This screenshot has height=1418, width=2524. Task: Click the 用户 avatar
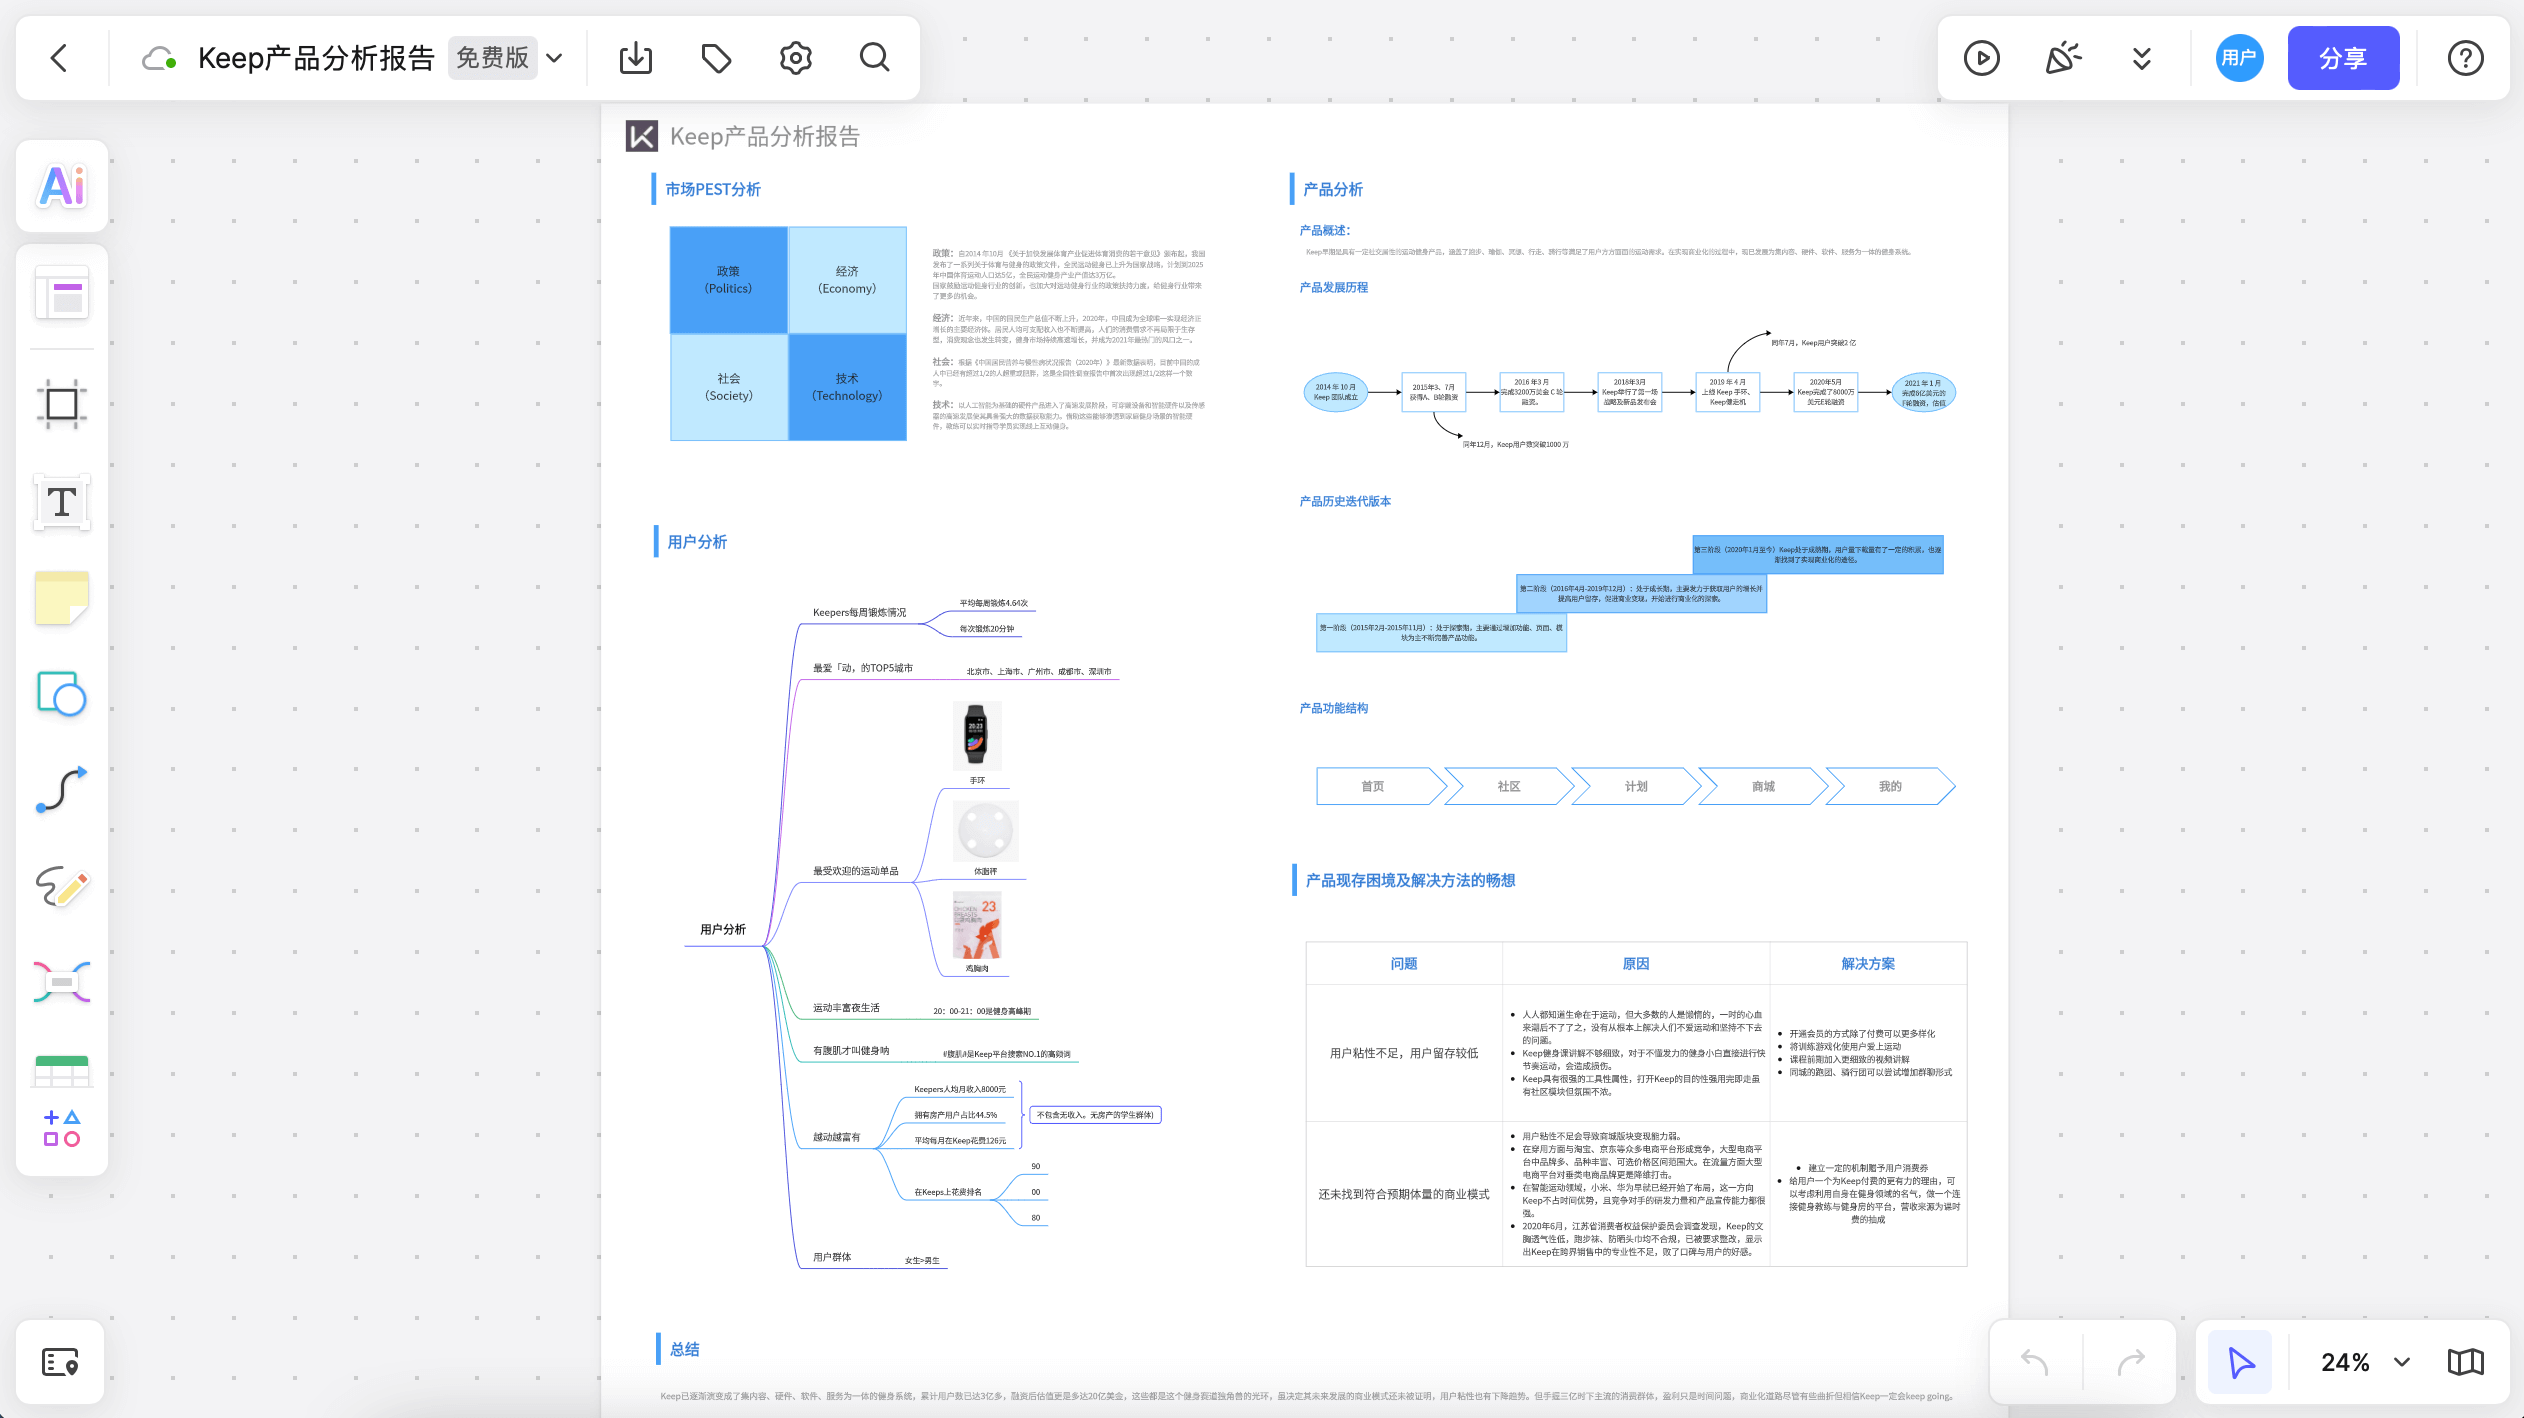coord(2239,58)
